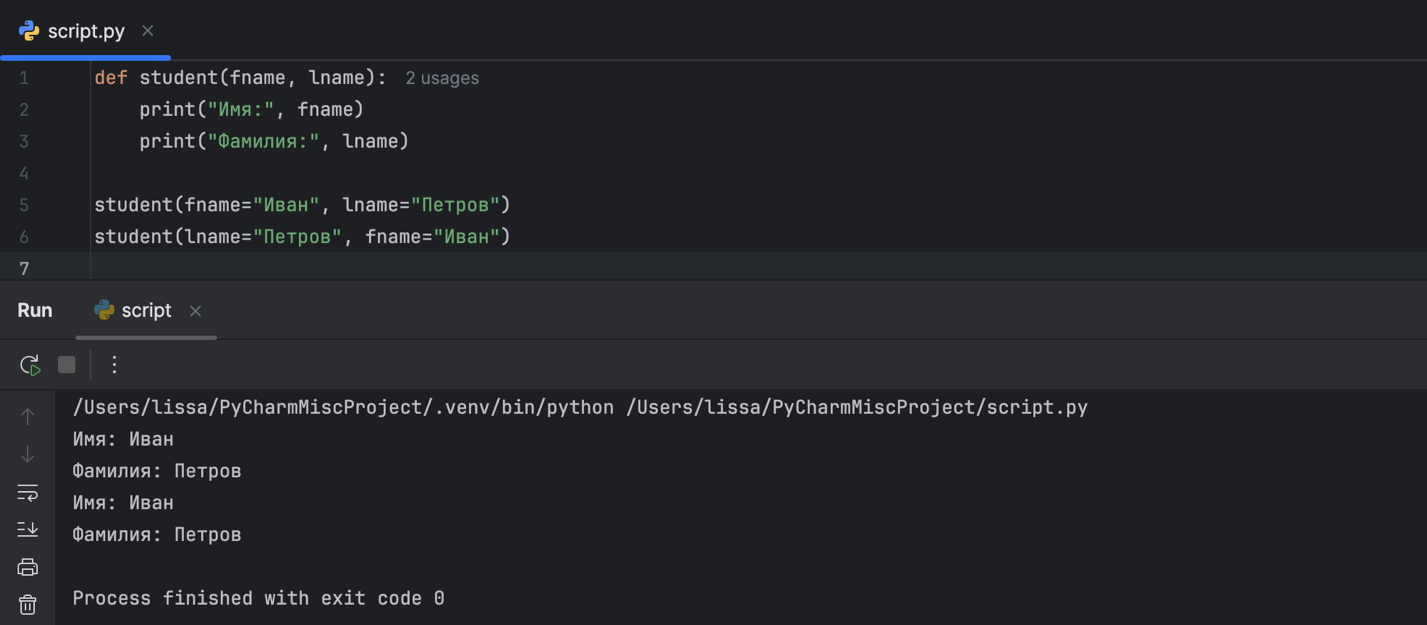The width and height of the screenshot is (1427, 625).
Task: Open the three-dot more options menu
Action: click(114, 365)
